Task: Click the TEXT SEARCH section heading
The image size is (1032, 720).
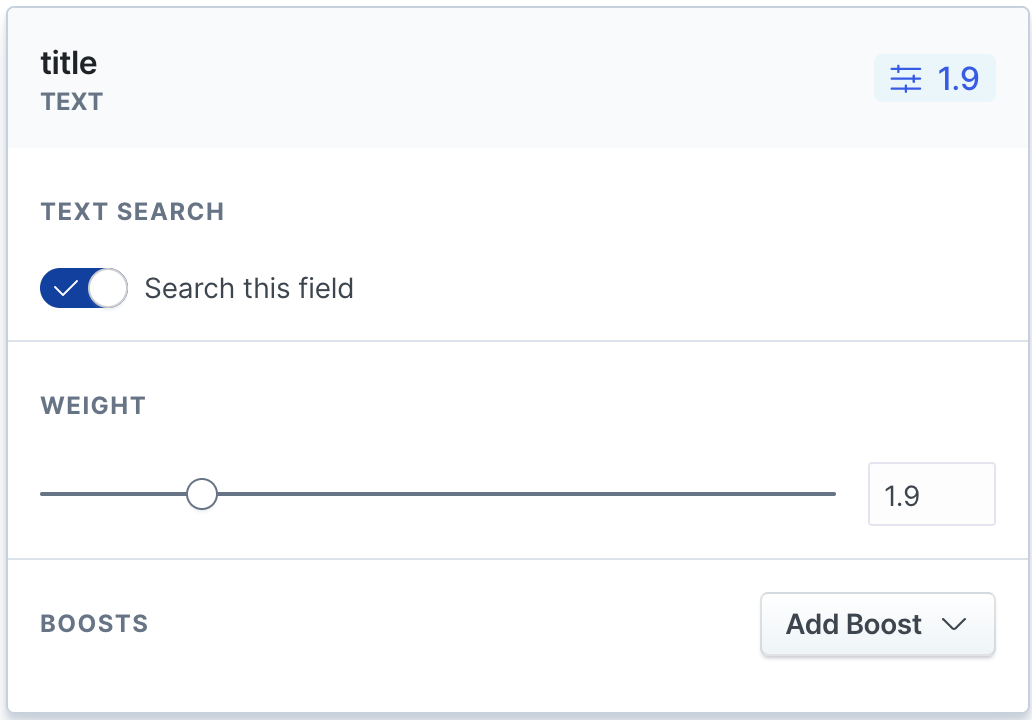Action: pos(132,212)
